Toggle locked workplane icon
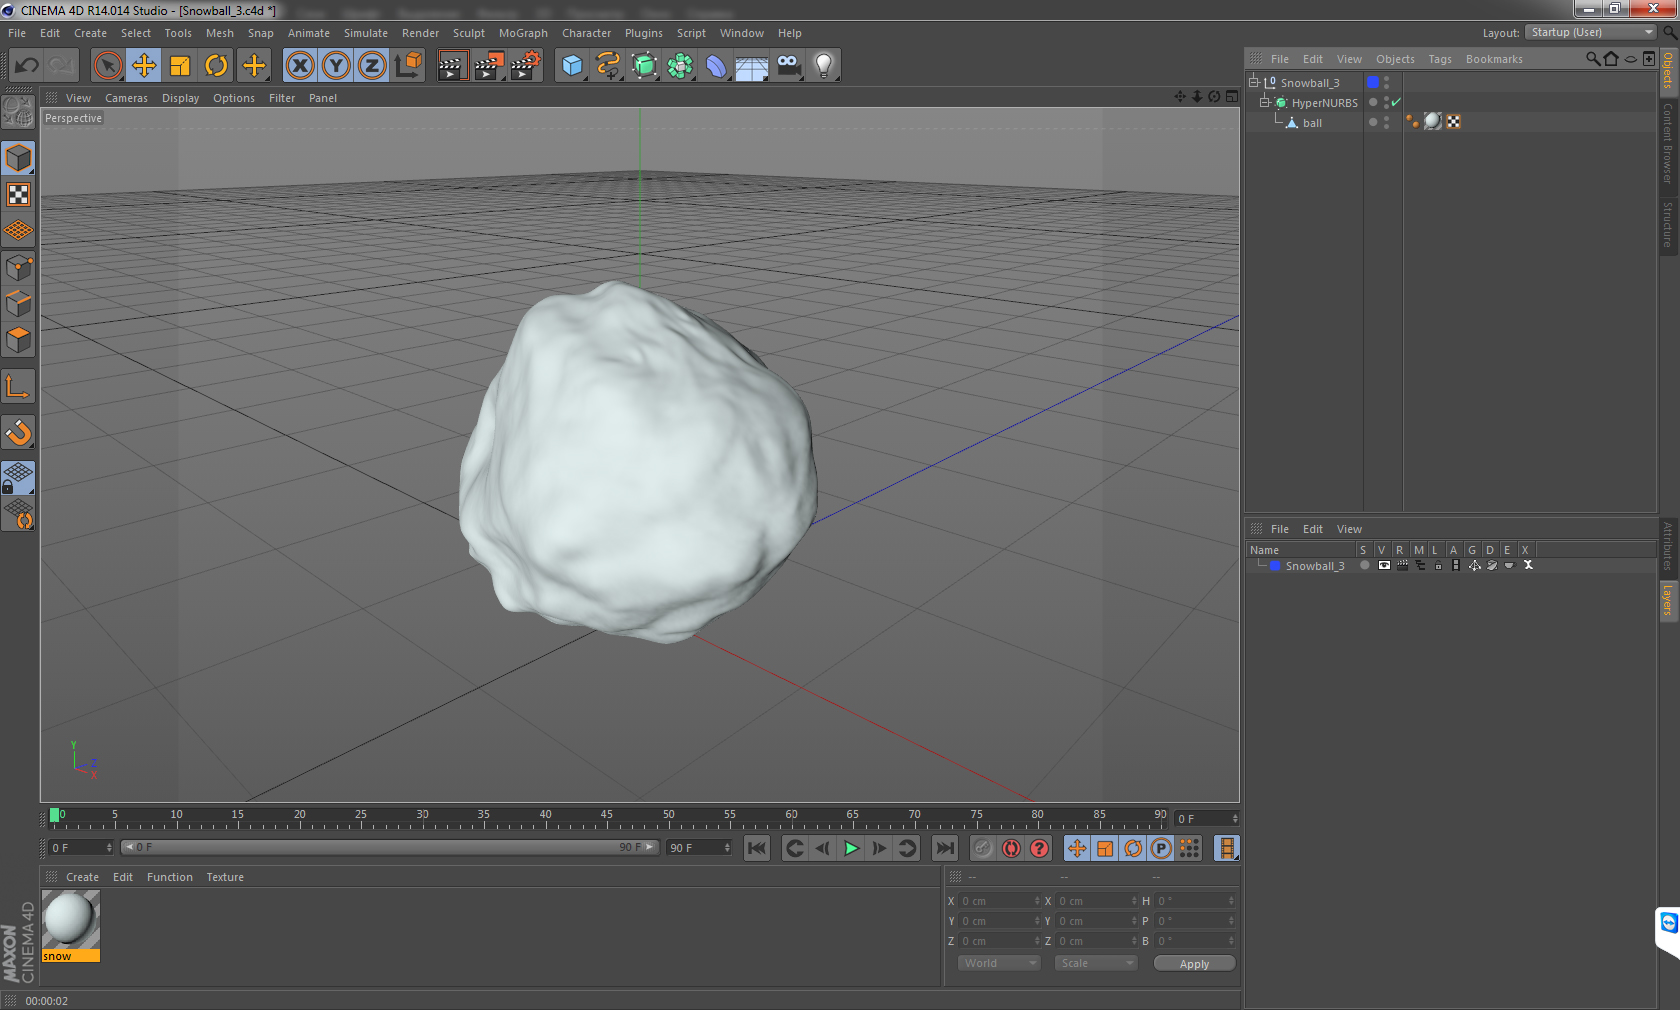 18,478
